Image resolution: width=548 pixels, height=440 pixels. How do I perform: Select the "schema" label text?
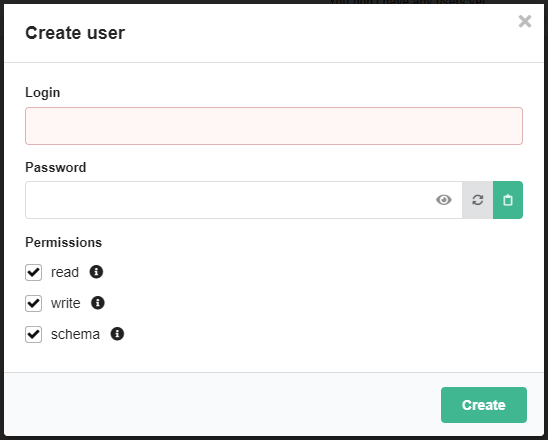pos(75,334)
